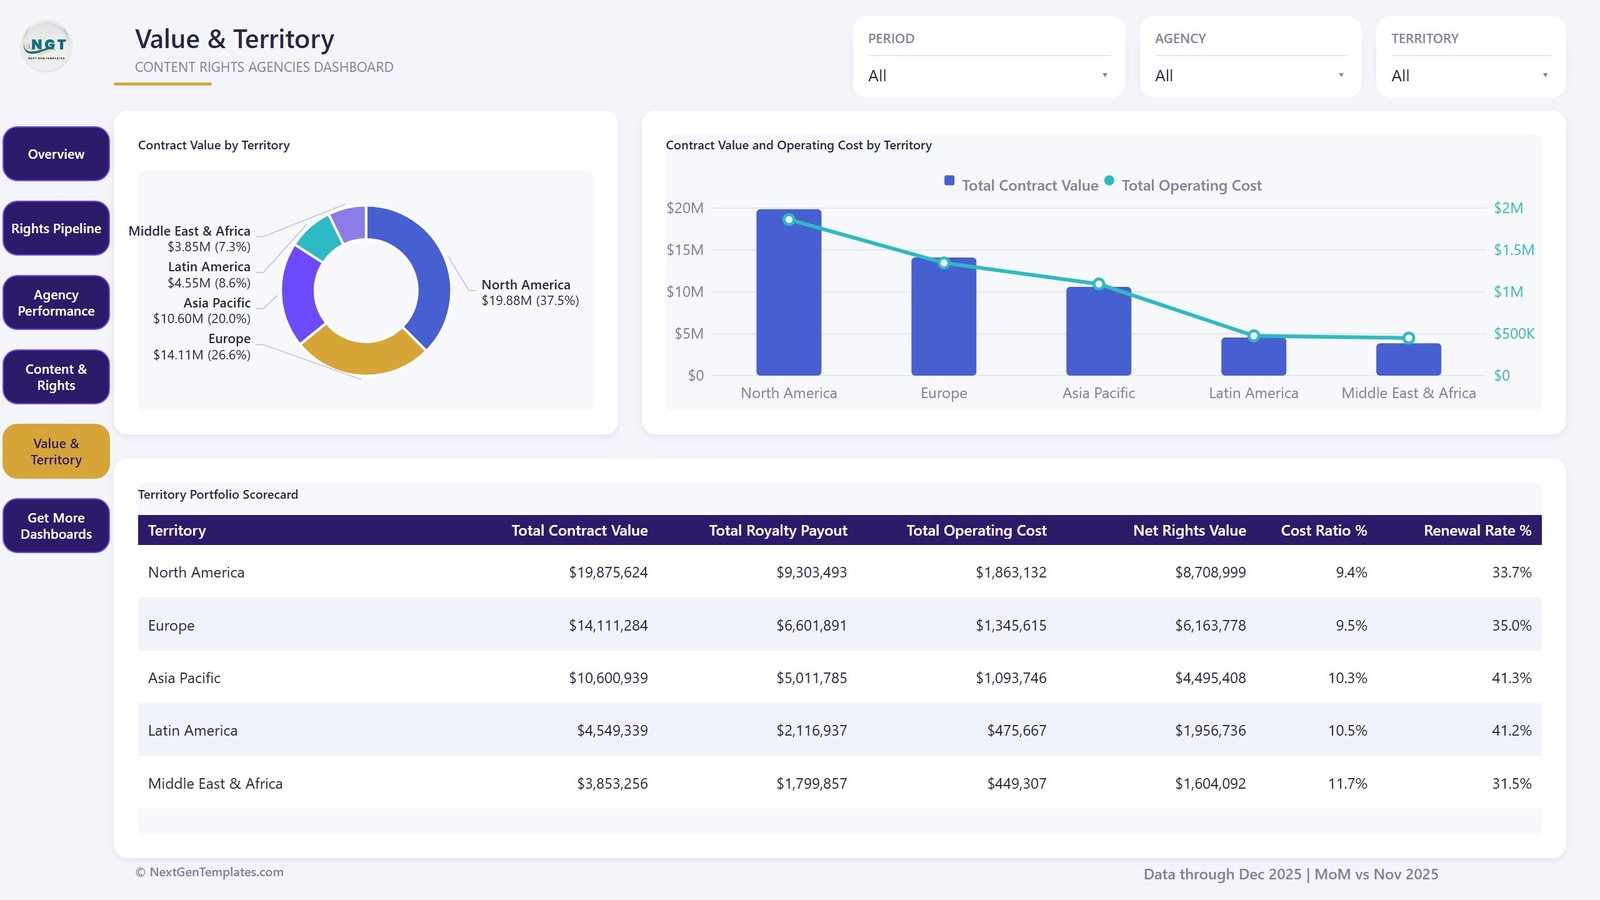Click the Europe bar in chart

[x=944, y=316]
